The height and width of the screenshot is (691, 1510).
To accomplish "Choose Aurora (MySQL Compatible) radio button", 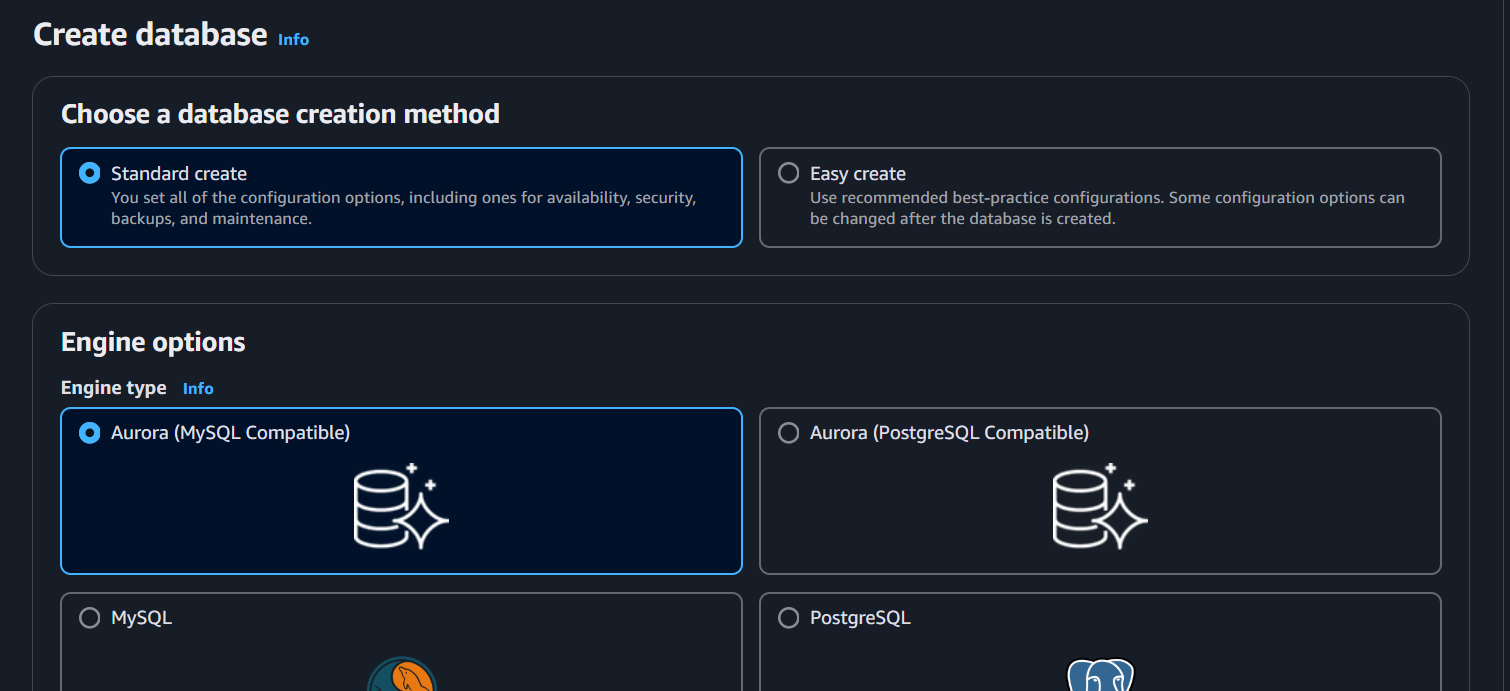I will coord(90,433).
